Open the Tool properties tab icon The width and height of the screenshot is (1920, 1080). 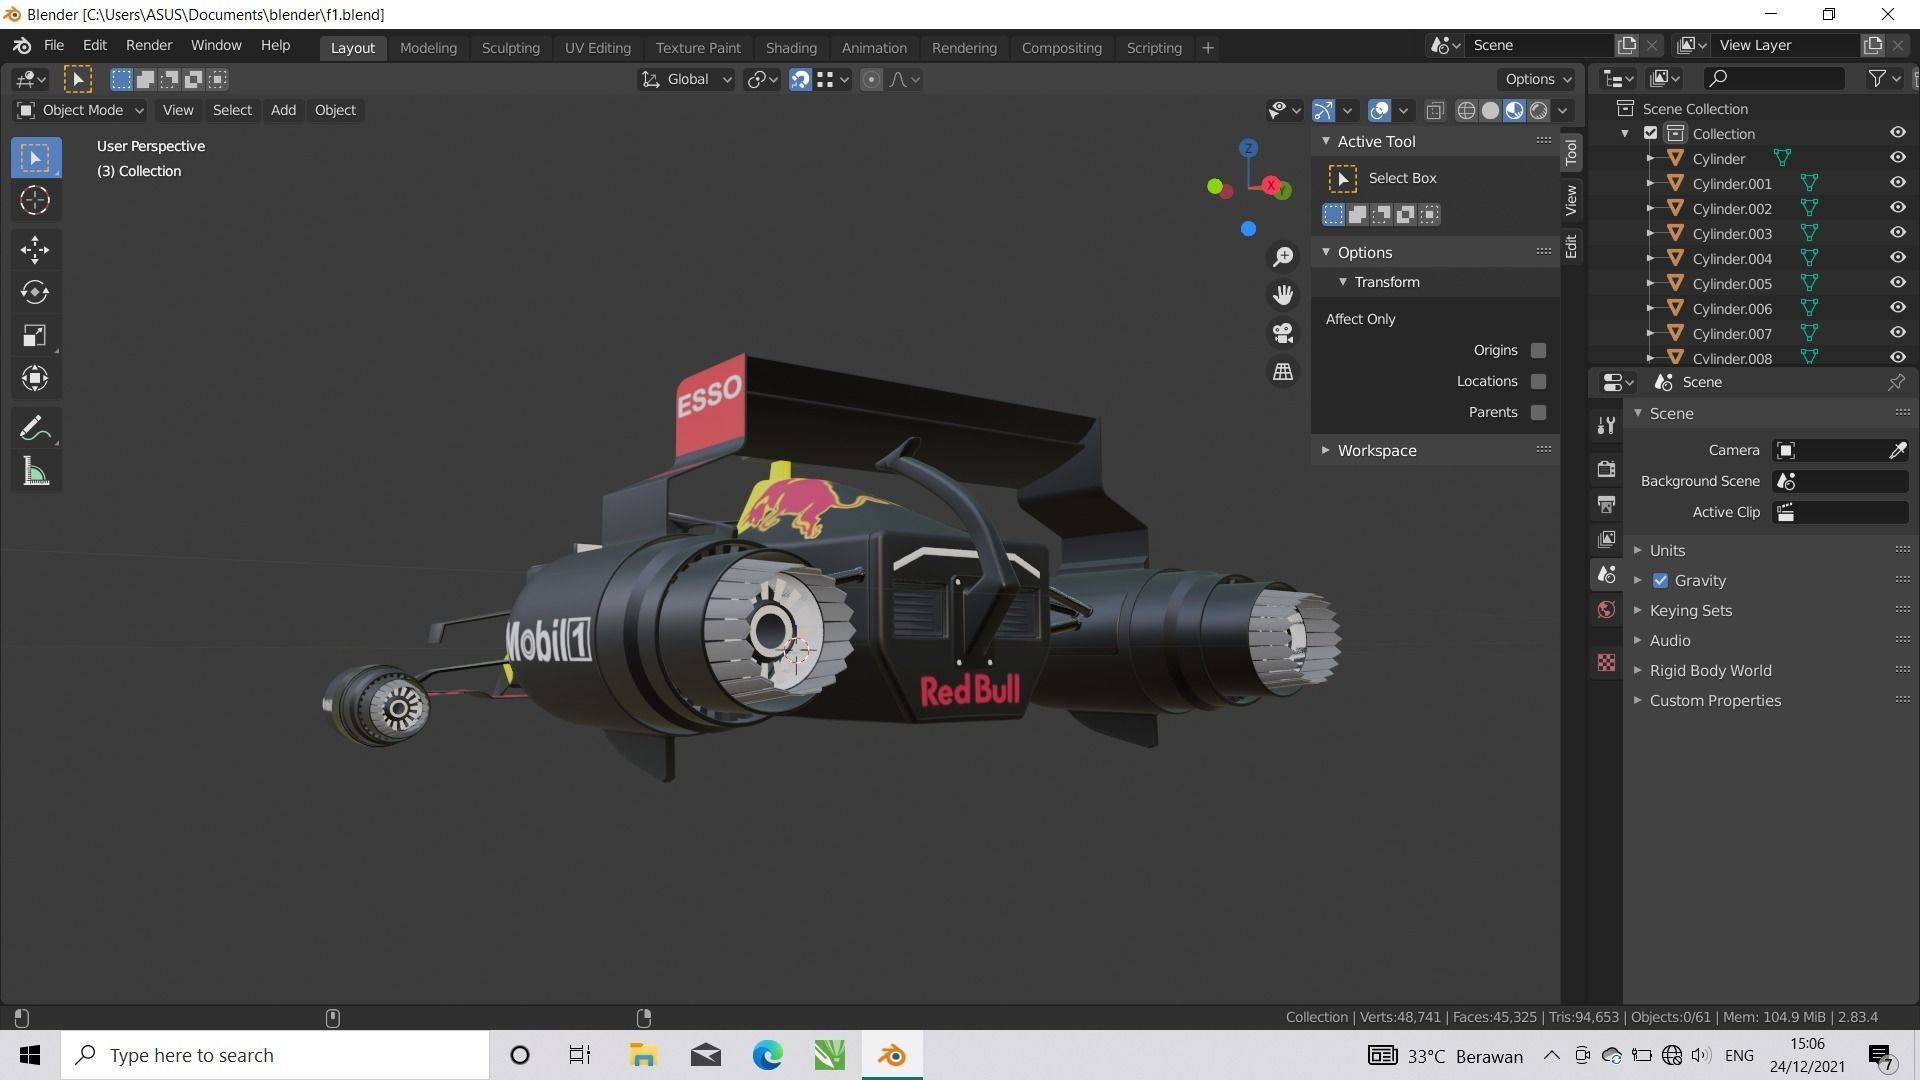pyautogui.click(x=1606, y=426)
